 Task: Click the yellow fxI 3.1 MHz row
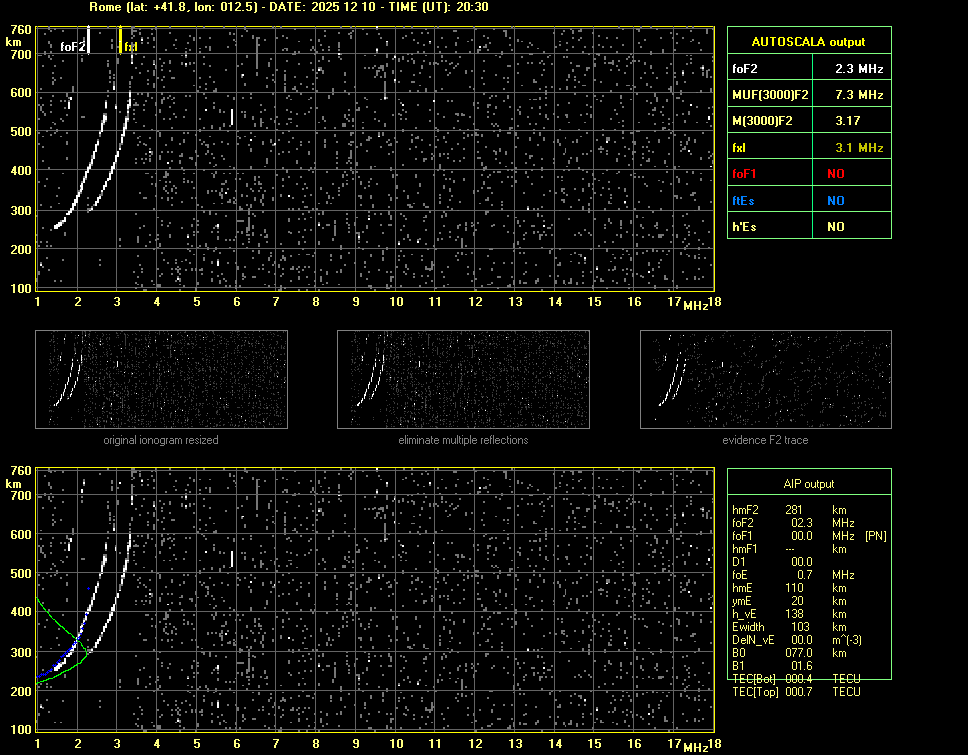808,147
